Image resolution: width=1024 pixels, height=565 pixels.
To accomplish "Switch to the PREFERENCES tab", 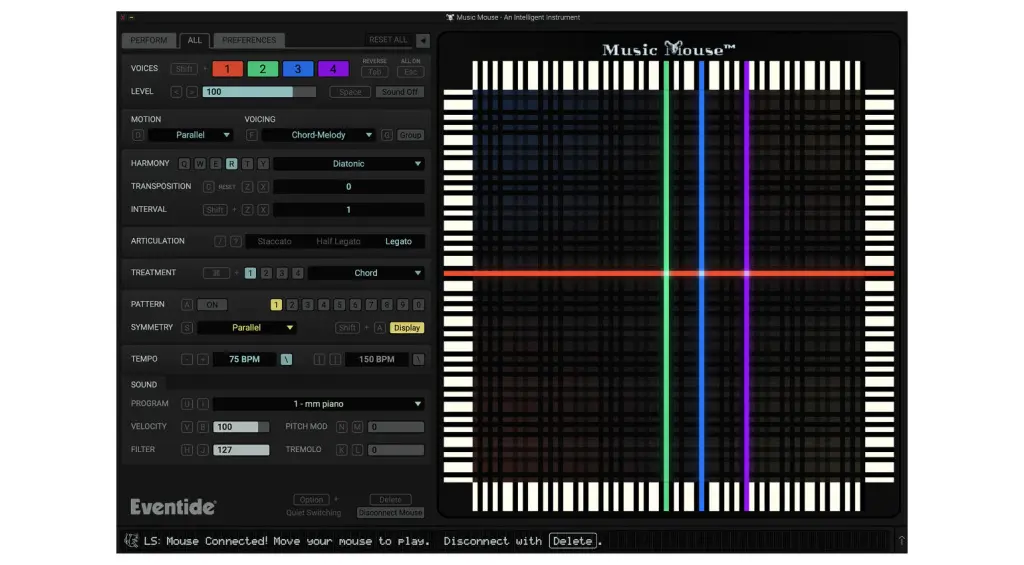I will 249,40.
